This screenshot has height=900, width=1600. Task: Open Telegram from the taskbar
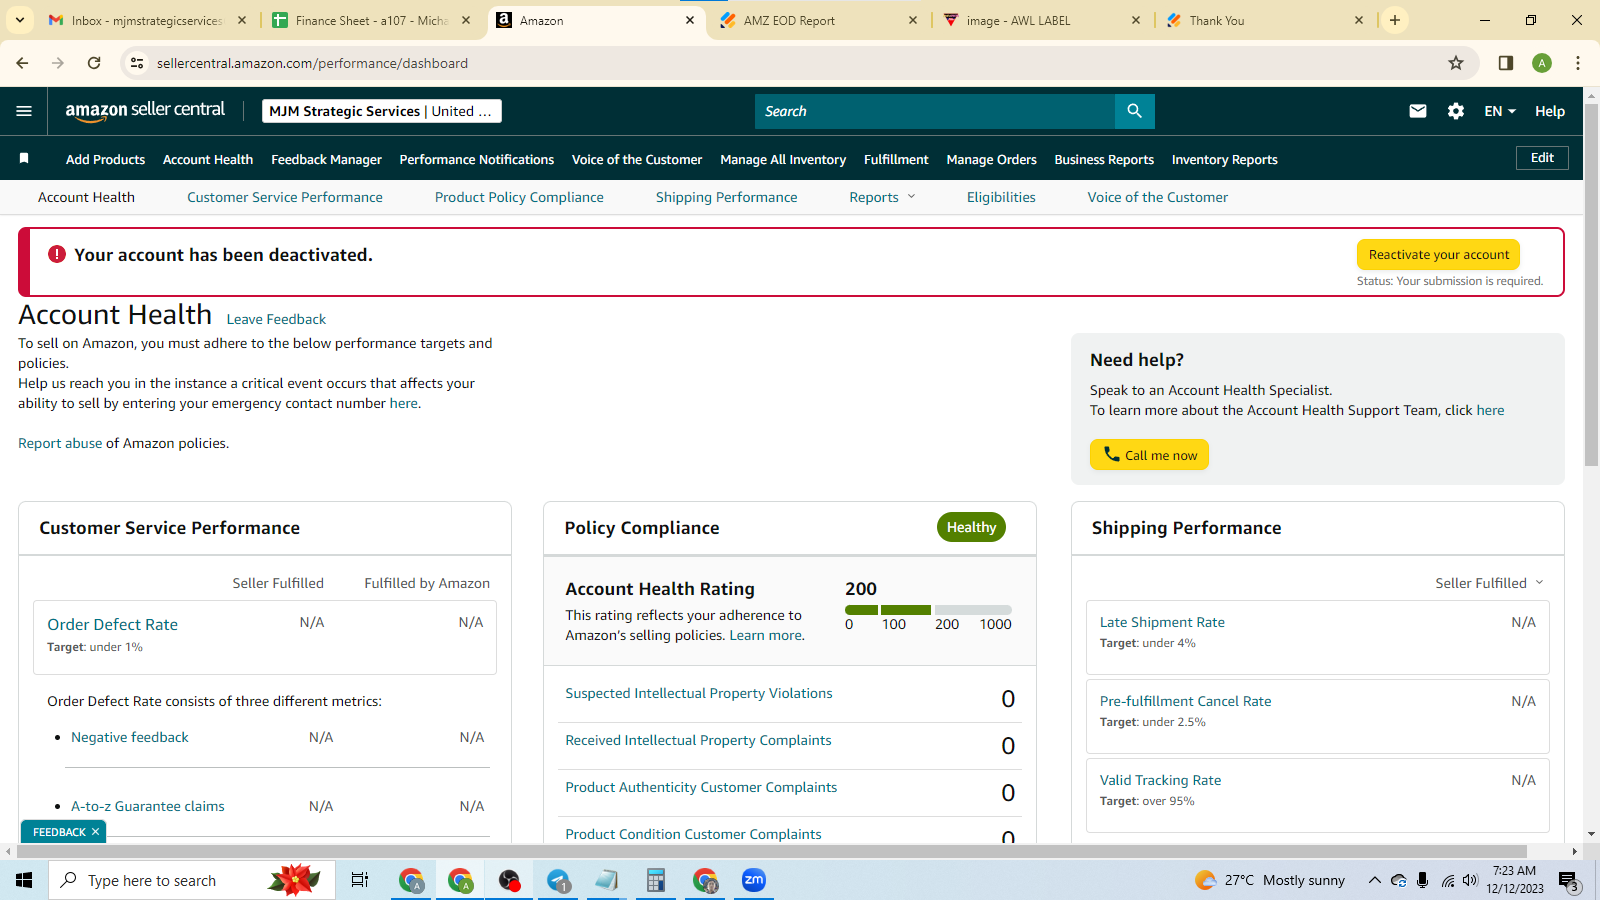(559, 880)
